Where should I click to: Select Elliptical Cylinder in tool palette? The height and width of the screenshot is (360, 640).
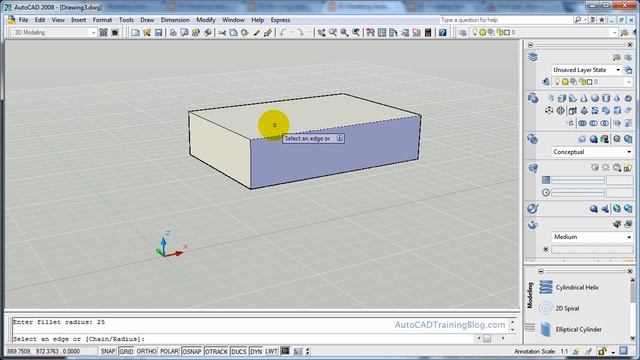578,329
